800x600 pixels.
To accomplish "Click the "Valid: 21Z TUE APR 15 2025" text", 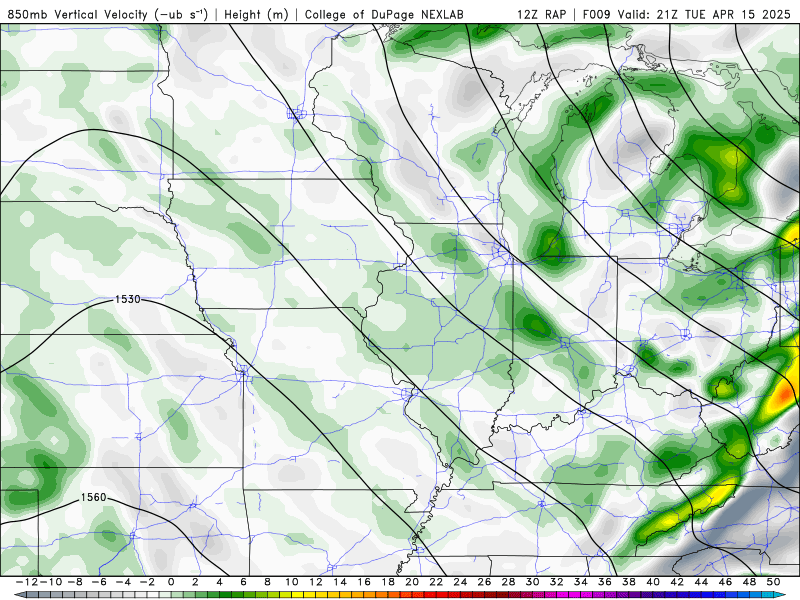I will [704, 14].
